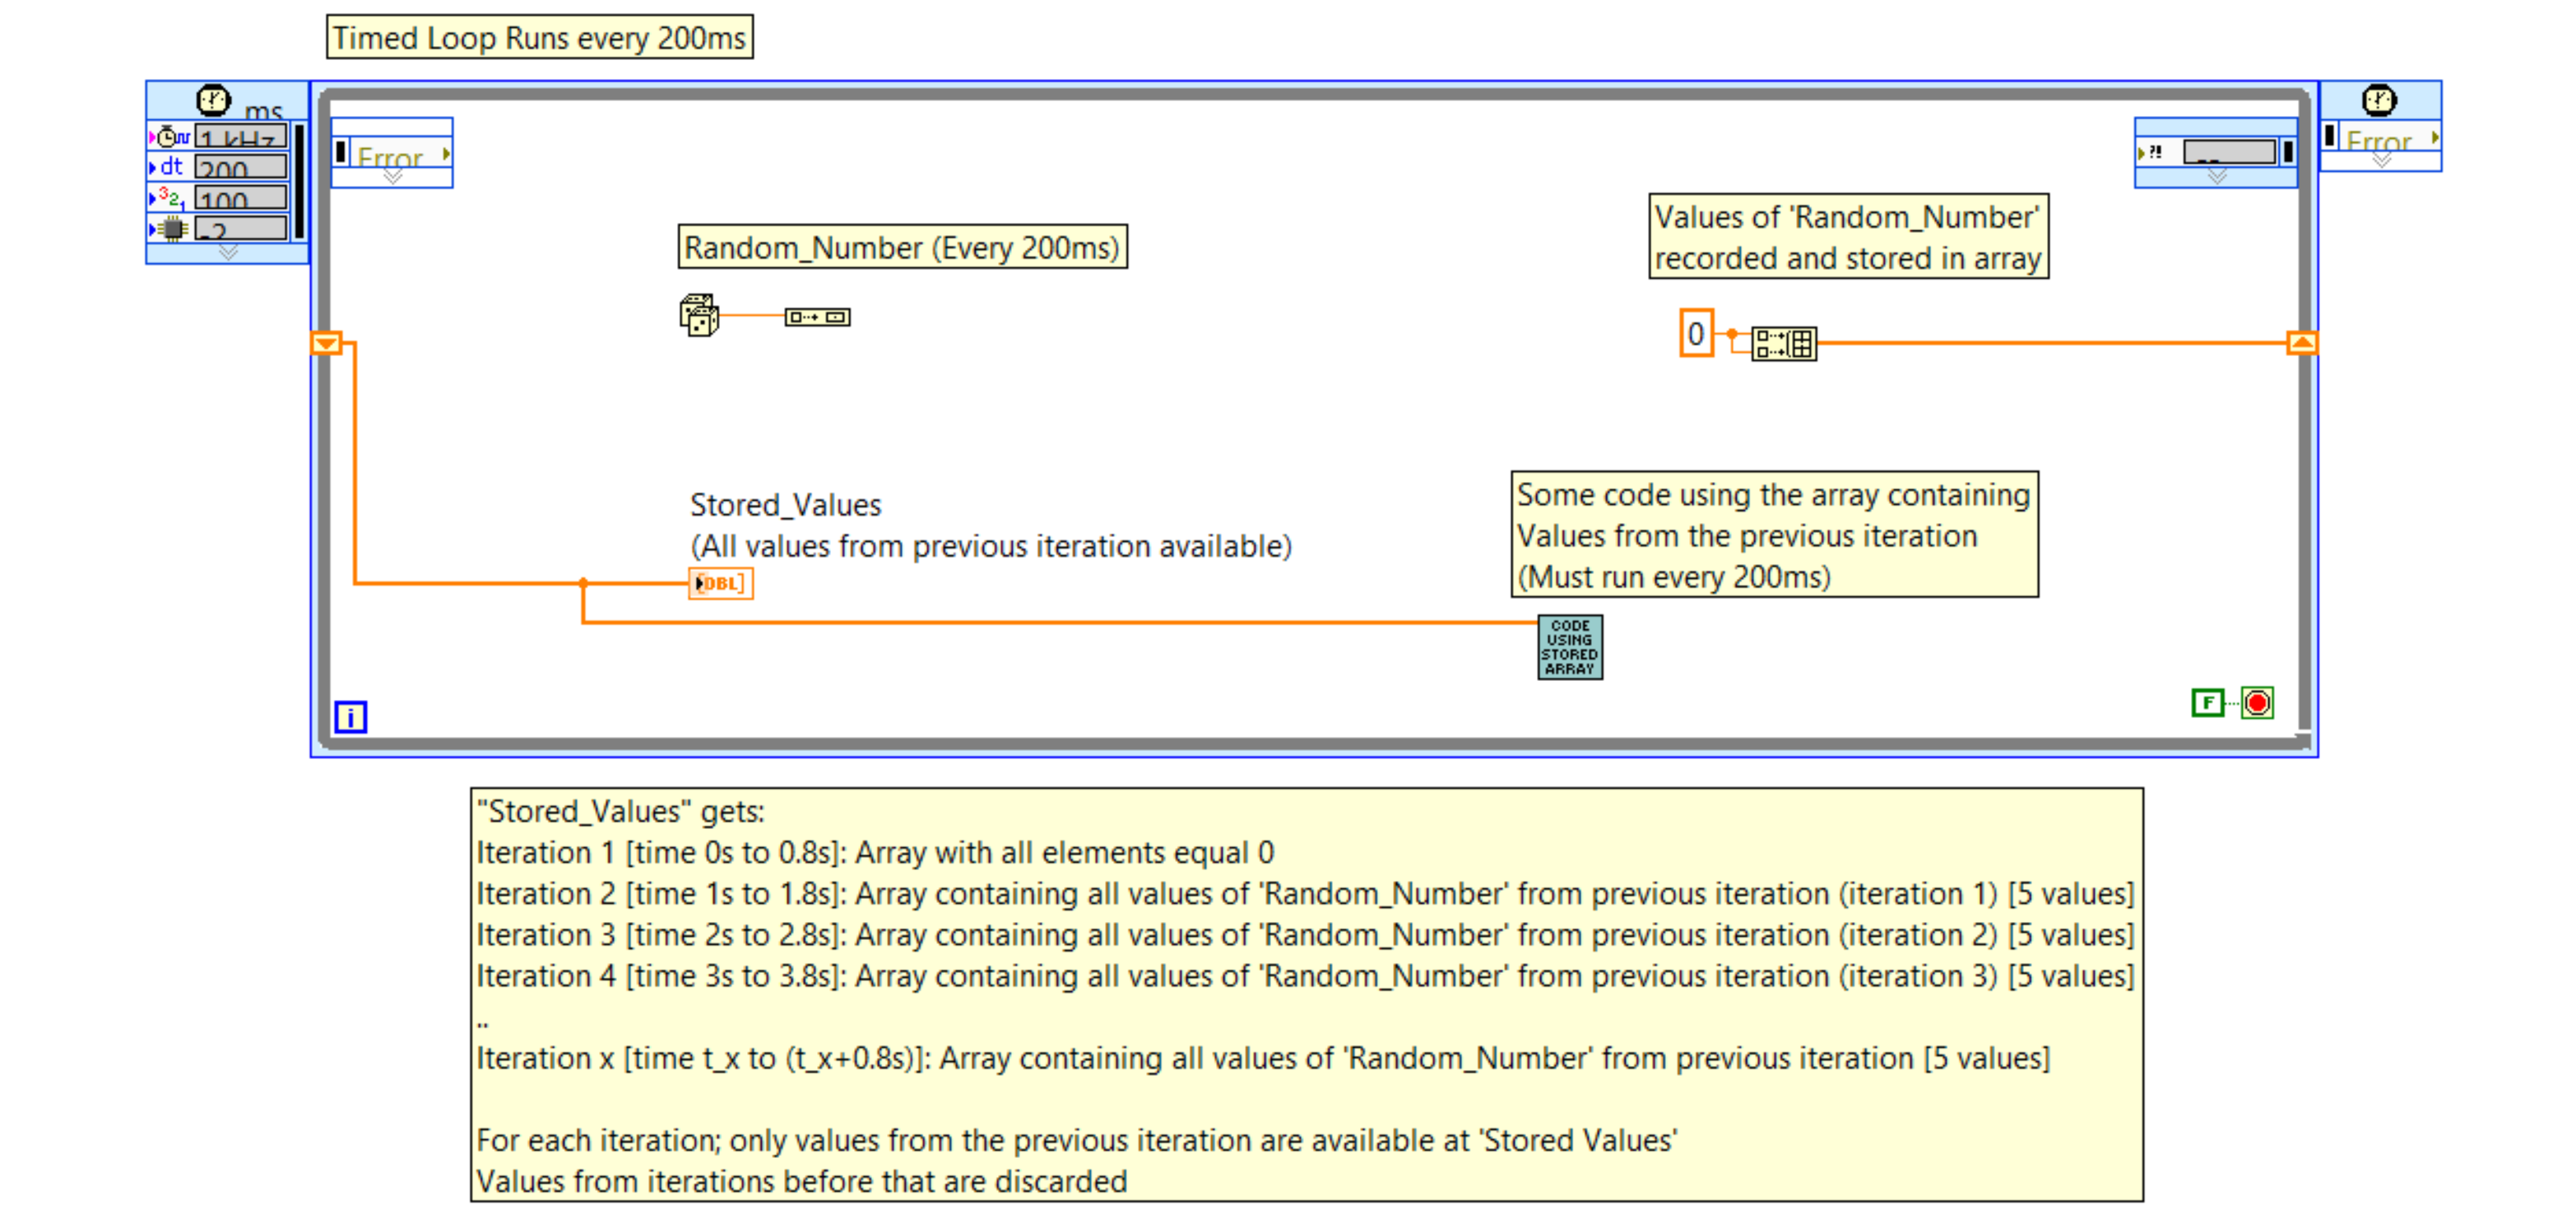The image size is (2576, 1209).
Task: Expand the Timed Loop input node chevron
Action: tap(228, 253)
